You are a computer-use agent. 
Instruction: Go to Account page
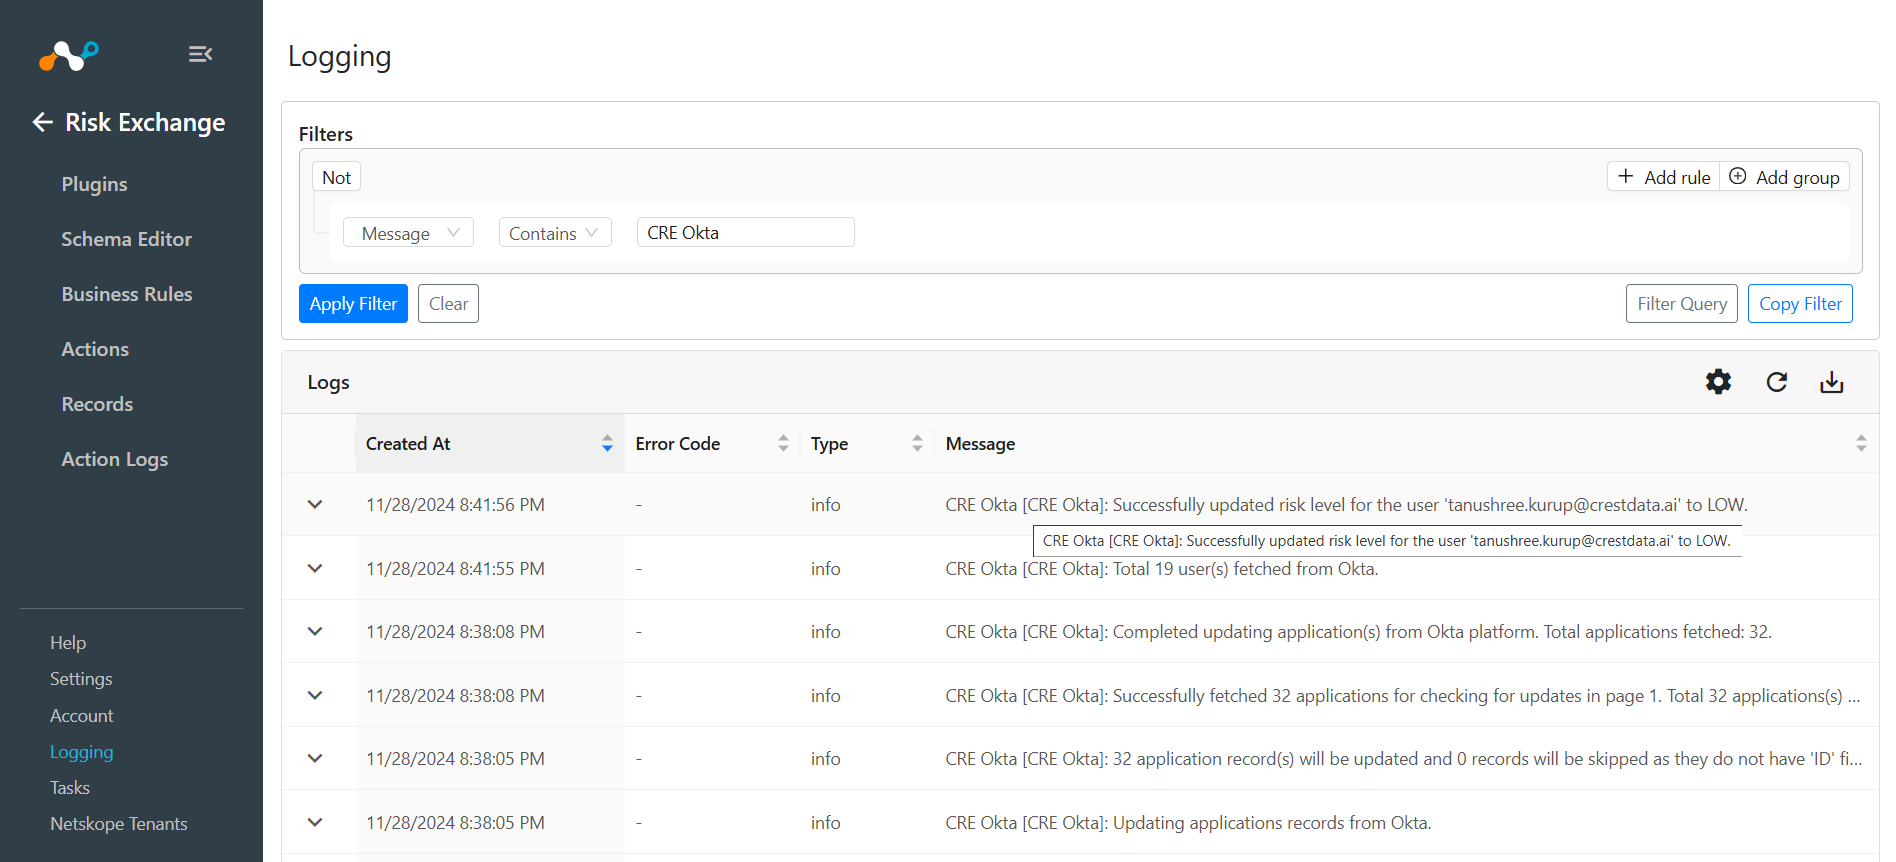[82, 716]
